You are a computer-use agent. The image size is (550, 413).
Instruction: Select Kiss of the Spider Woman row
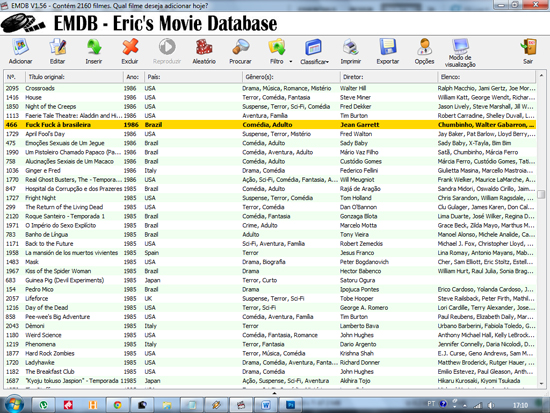270,271
